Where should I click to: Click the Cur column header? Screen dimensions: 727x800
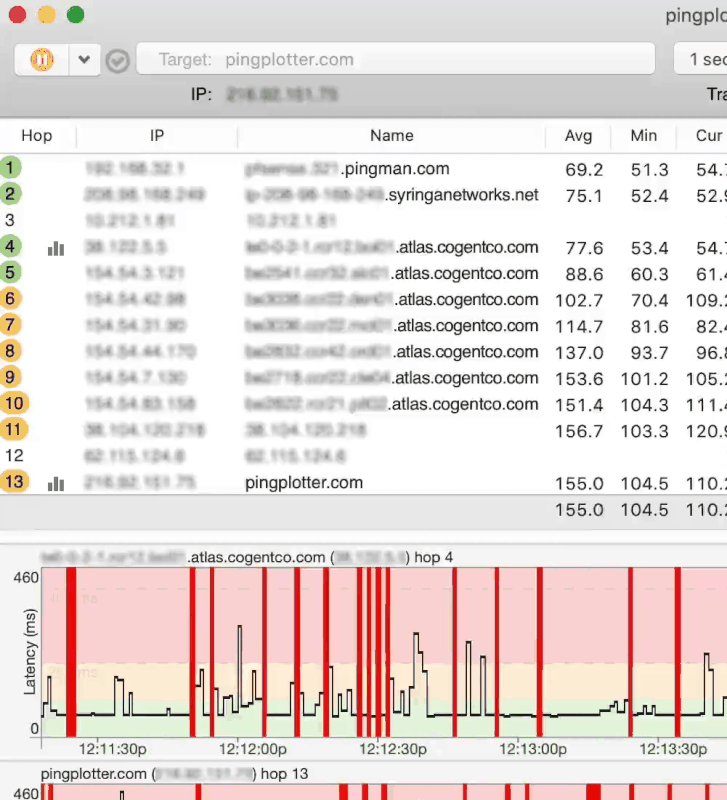[709, 136]
